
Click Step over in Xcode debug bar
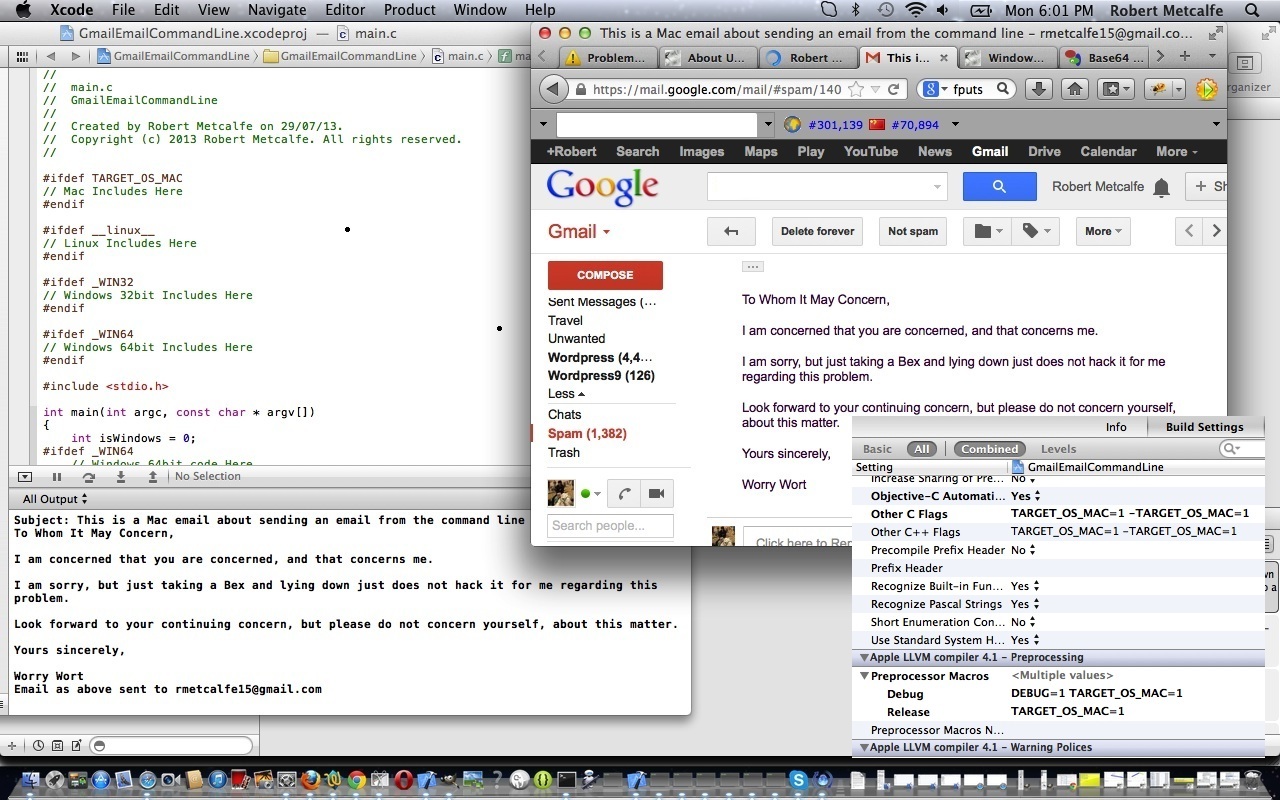pos(89,477)
